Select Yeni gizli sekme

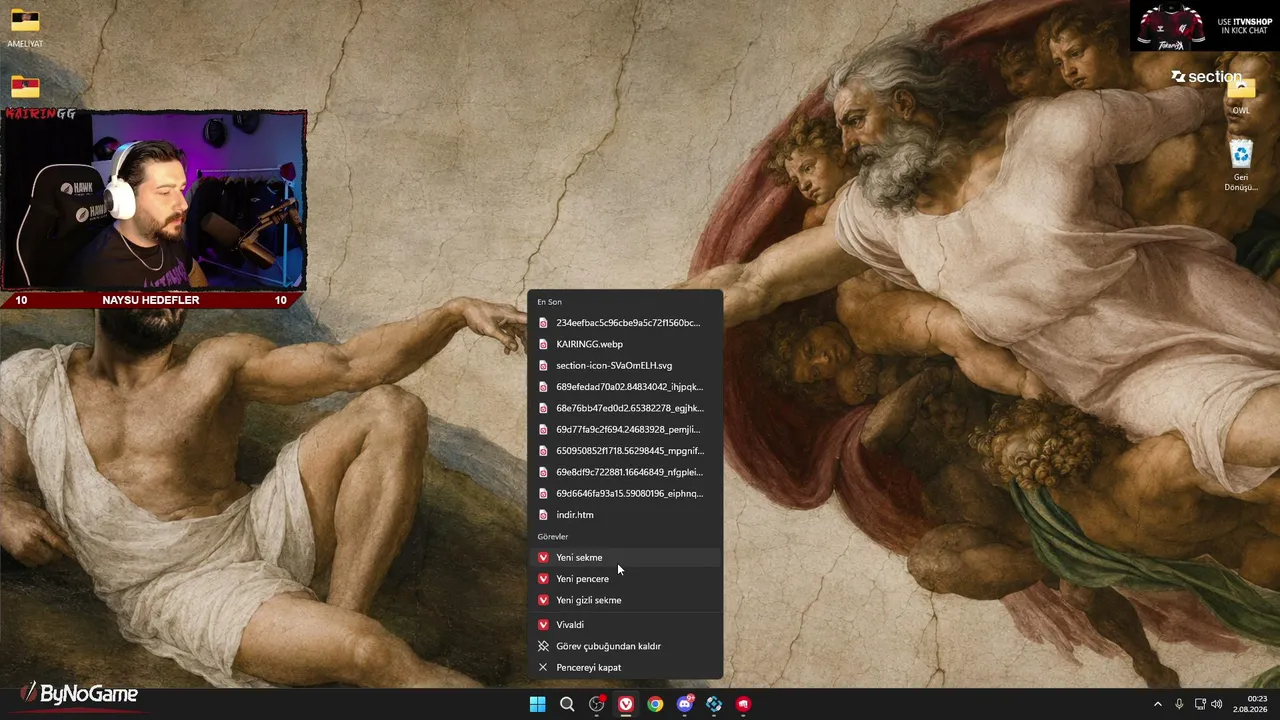pyautogui.click(x=625, y=600)
